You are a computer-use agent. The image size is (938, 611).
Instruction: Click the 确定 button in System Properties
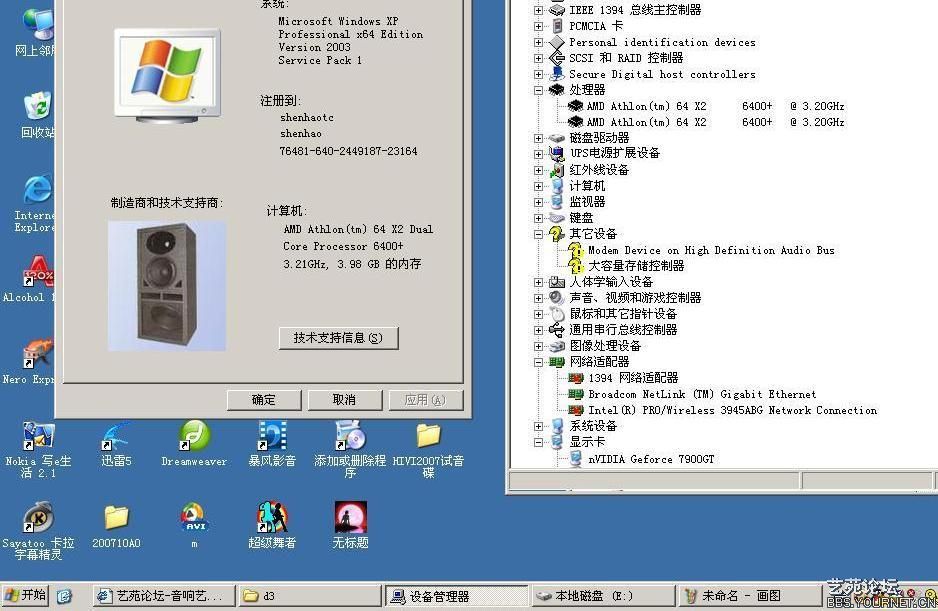pos(264,400)
